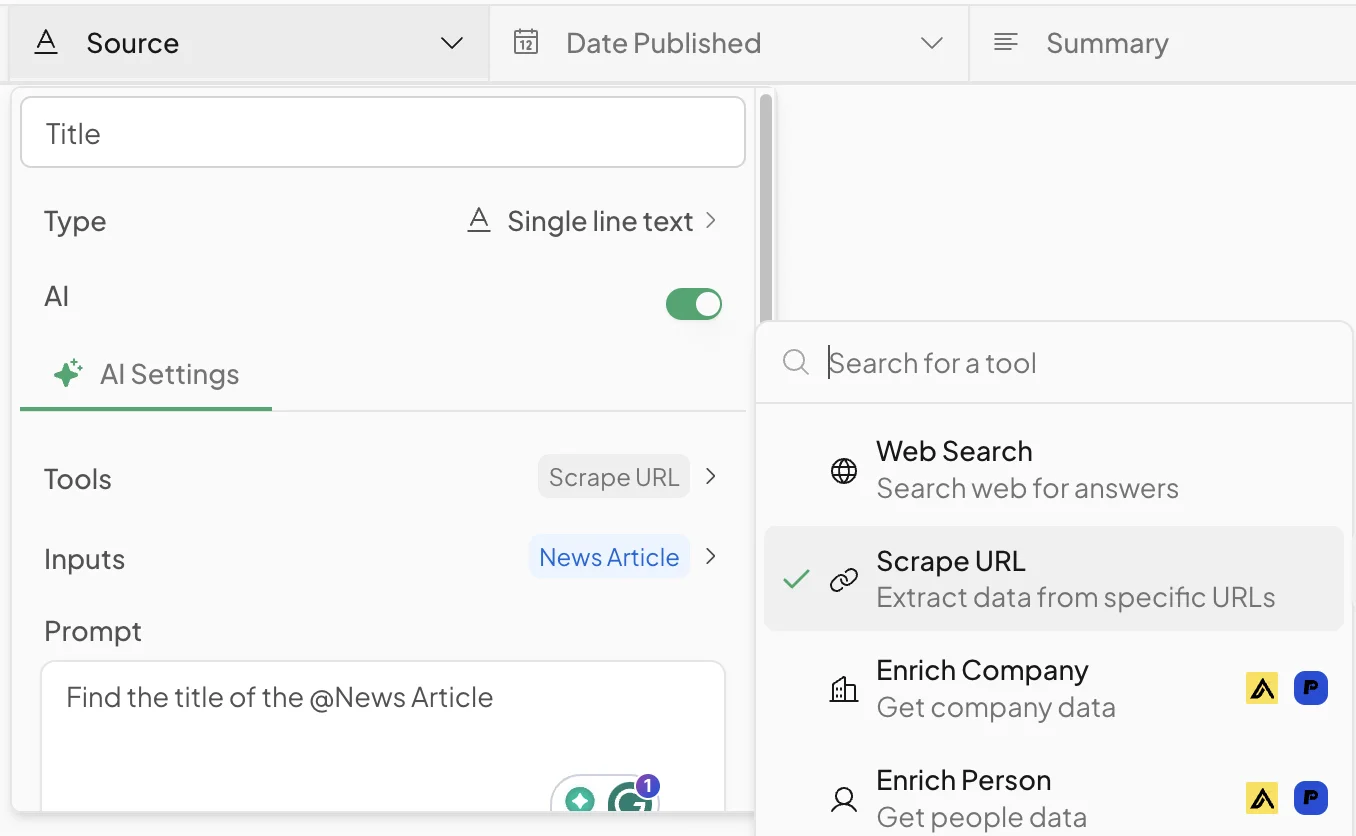
Task: Click the globe icon for Web Search
Action: [844, 471]
